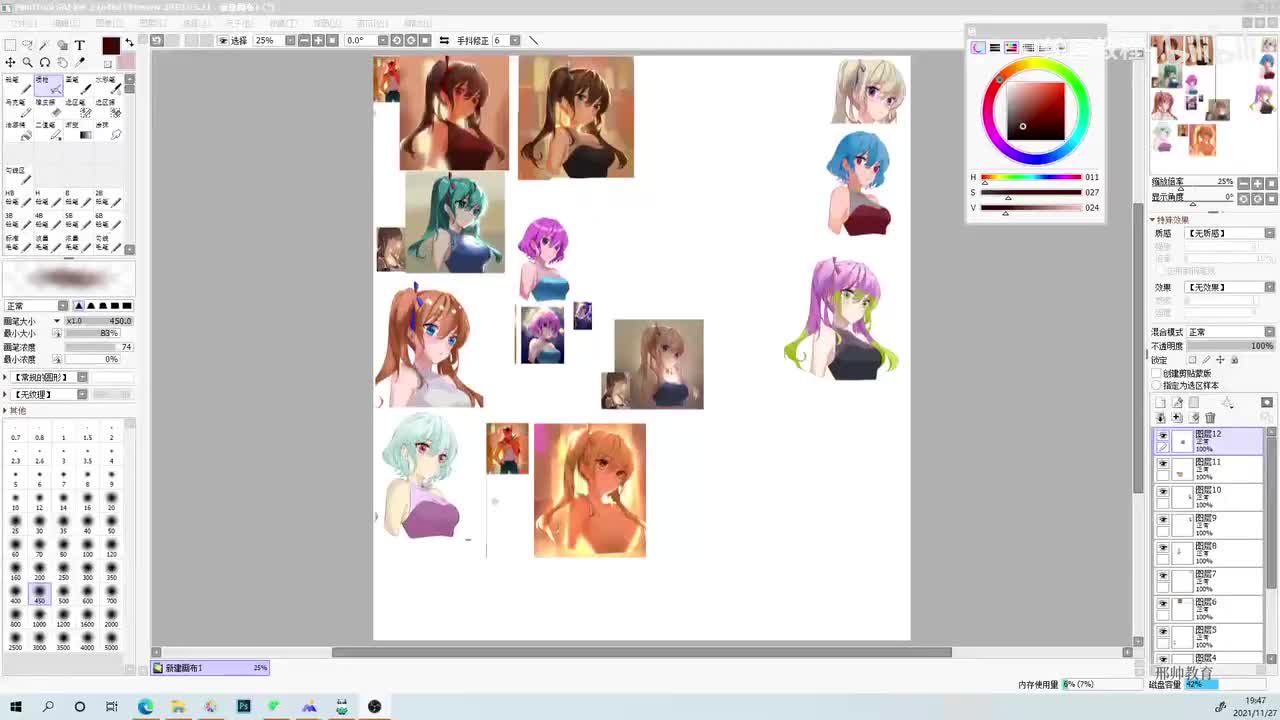Pick brush size 450 preset
This screenshot has height=720, width=1280.
pos(40,594)
